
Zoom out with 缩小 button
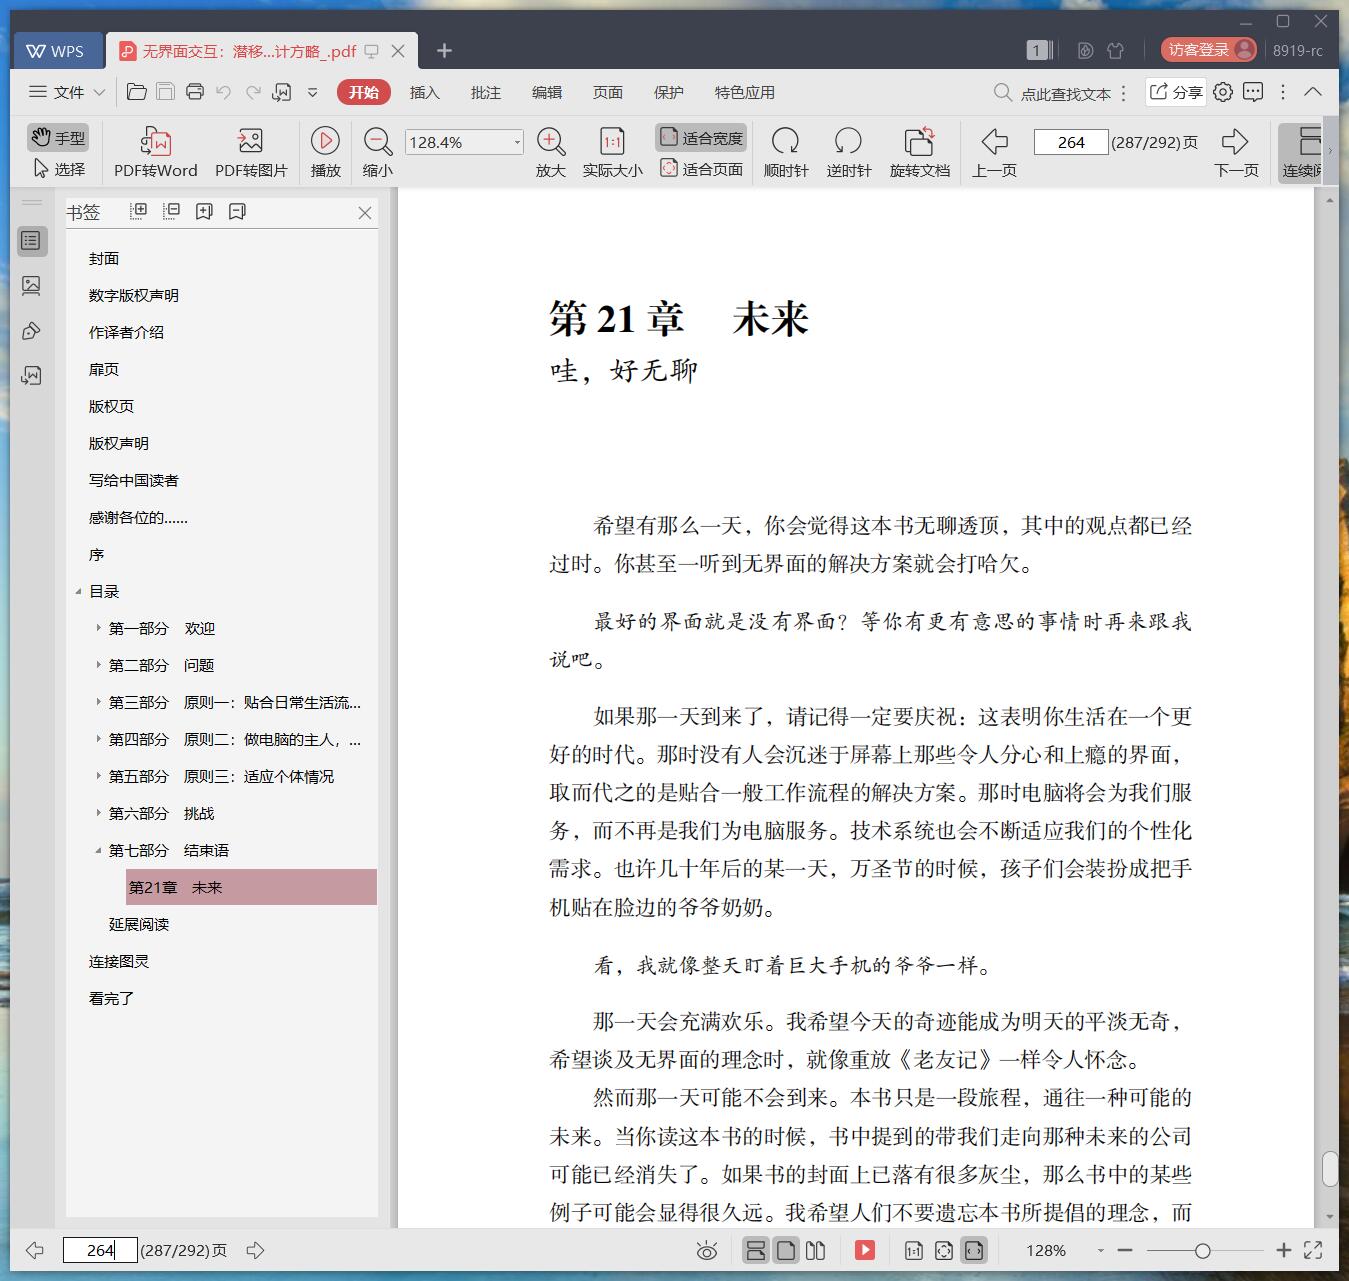pos(377,152)
